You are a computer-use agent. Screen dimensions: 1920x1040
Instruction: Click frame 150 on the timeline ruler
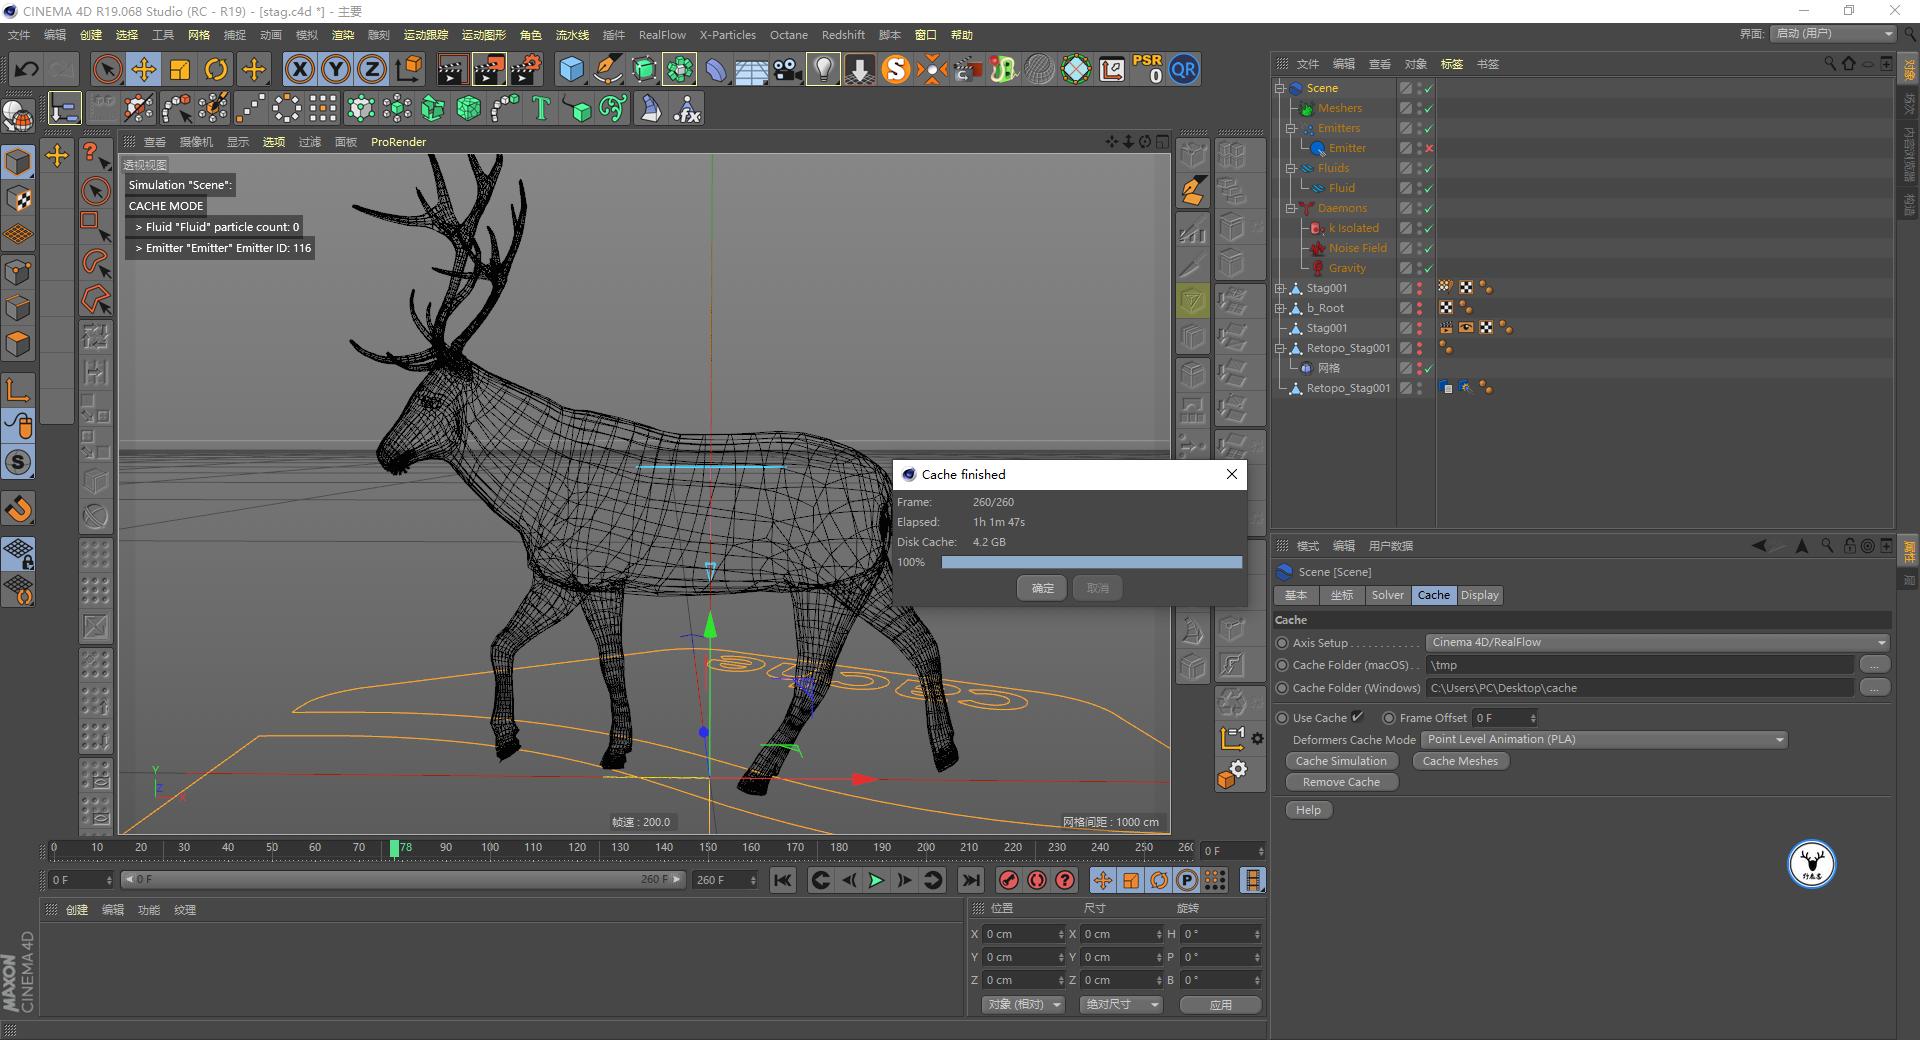pos(708,848)
